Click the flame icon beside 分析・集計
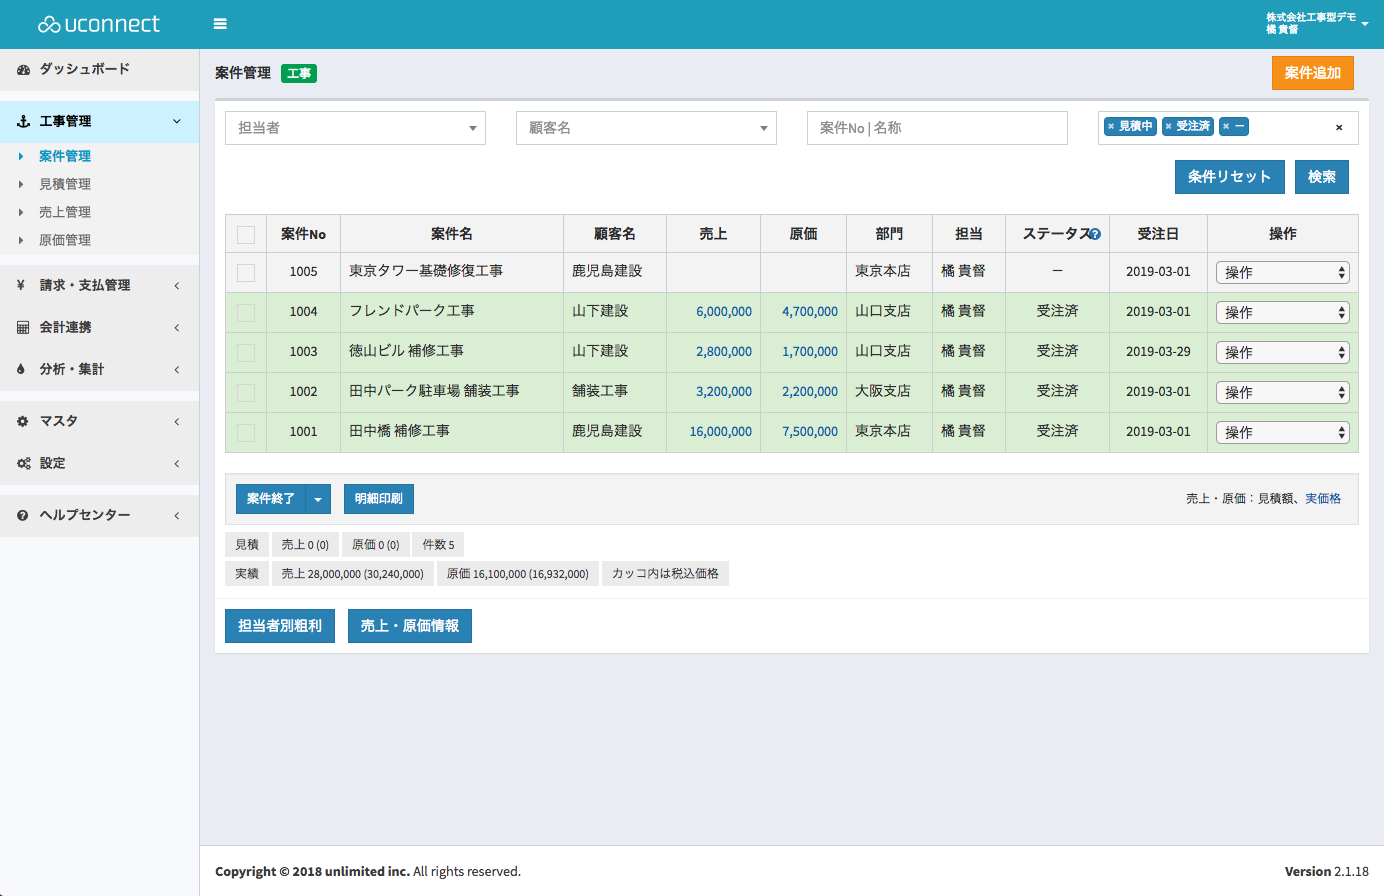The height and width of the screenshot is (896, 1384). click(x=21, y=369)
